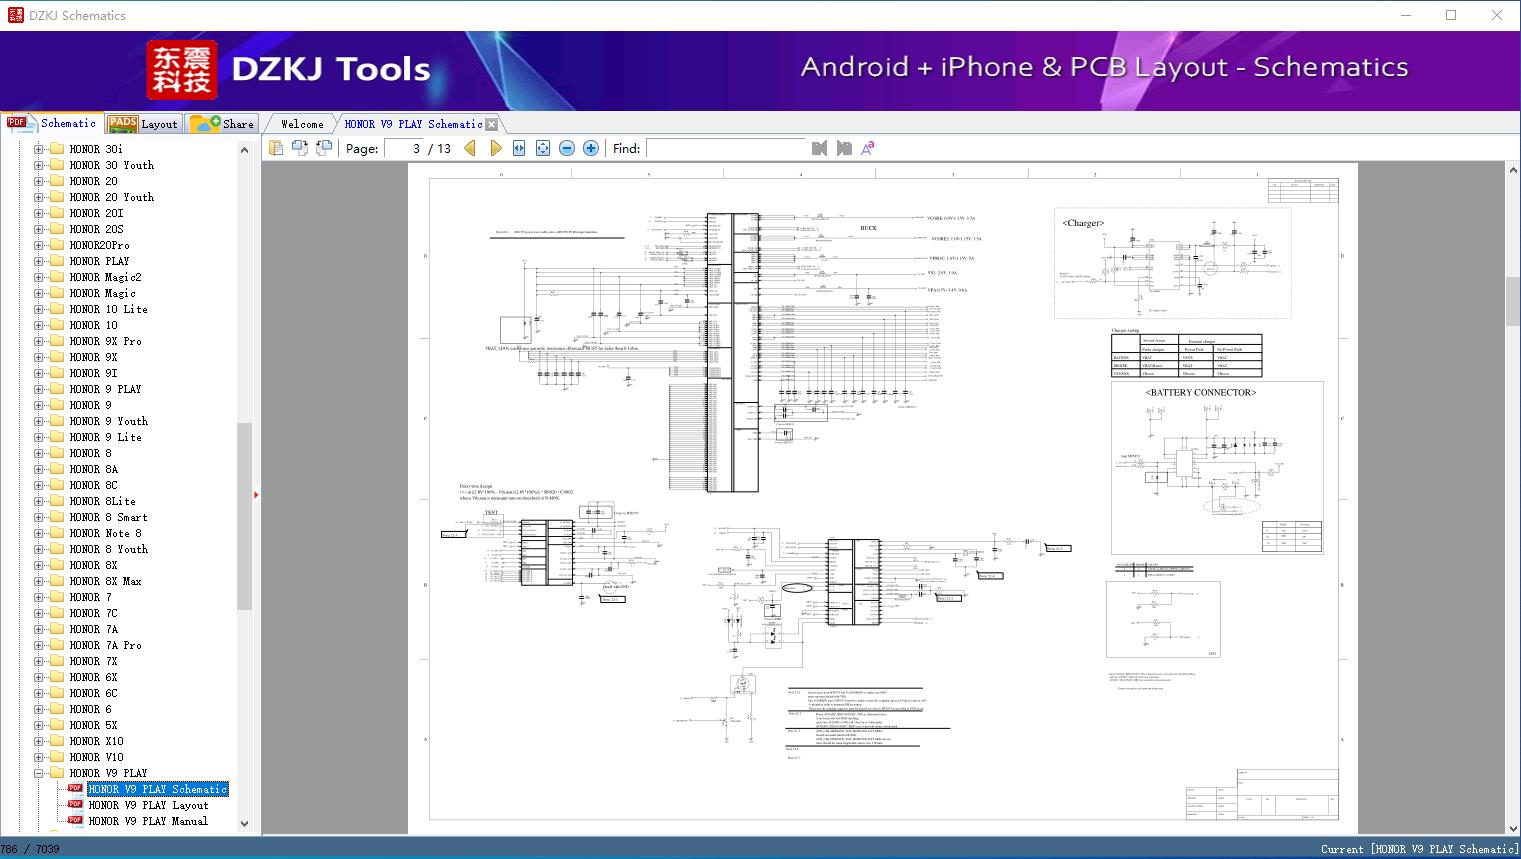Screen dimensions: 1521x859
Task: Click the Find text input field
Action: [725, 148]
